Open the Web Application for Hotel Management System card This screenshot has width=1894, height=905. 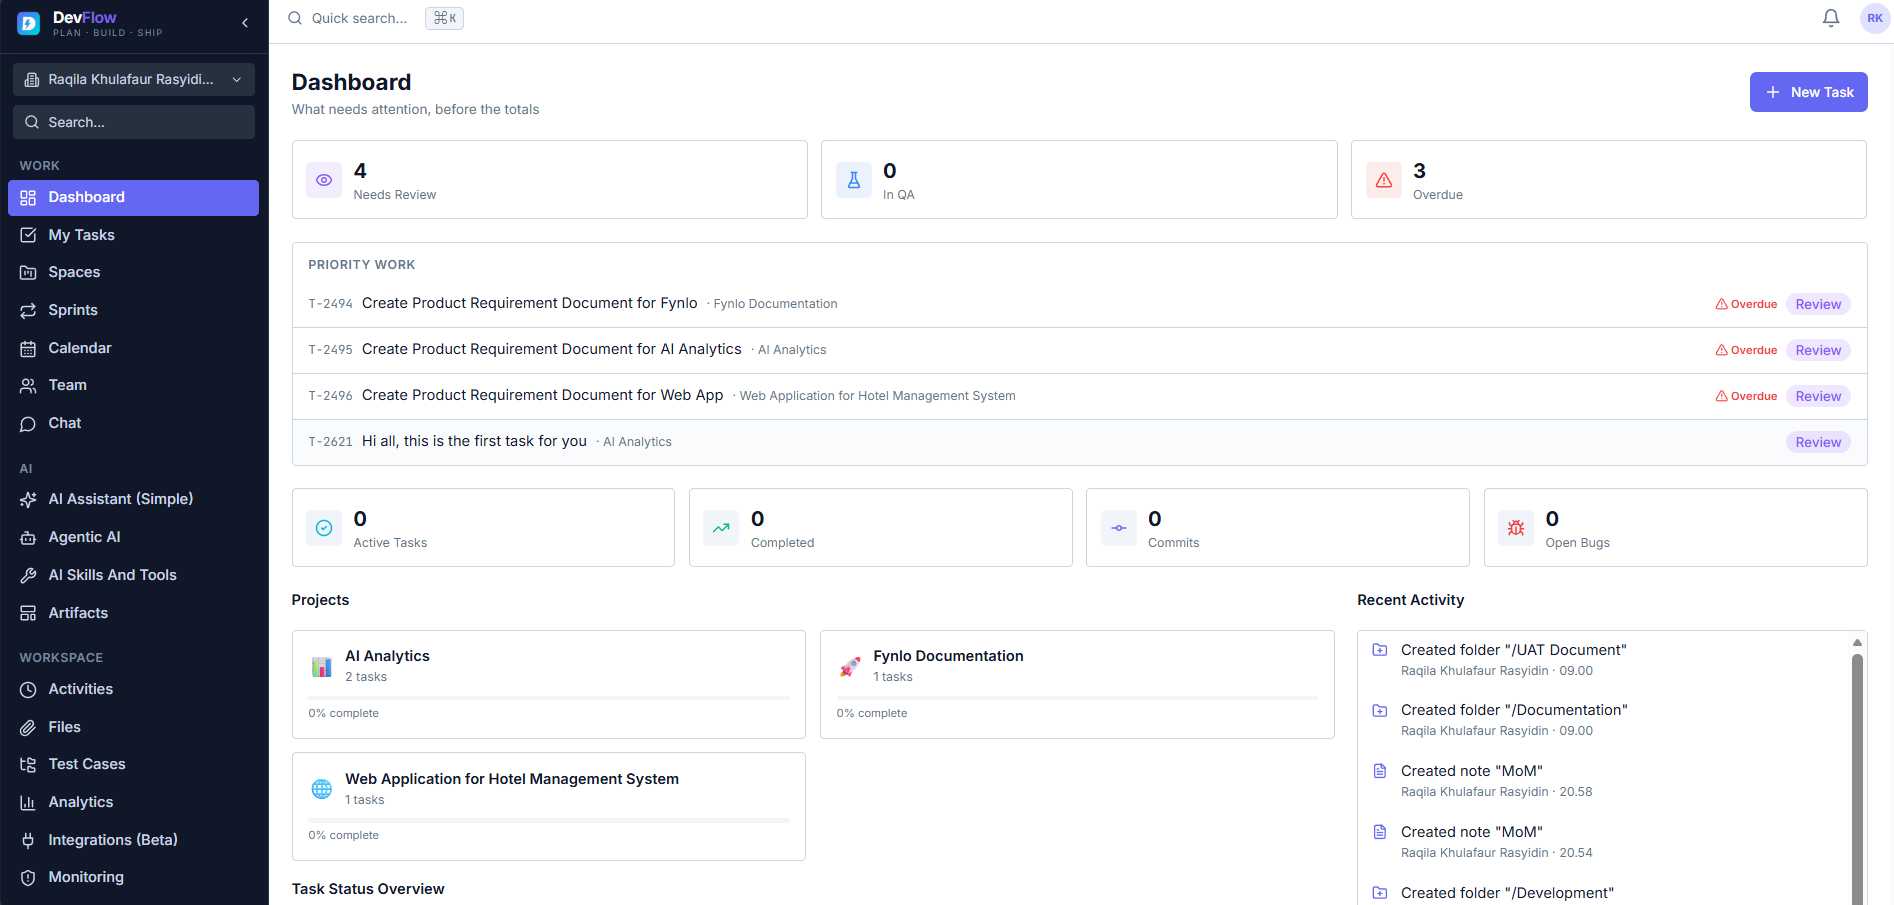[x=549, y=806]
